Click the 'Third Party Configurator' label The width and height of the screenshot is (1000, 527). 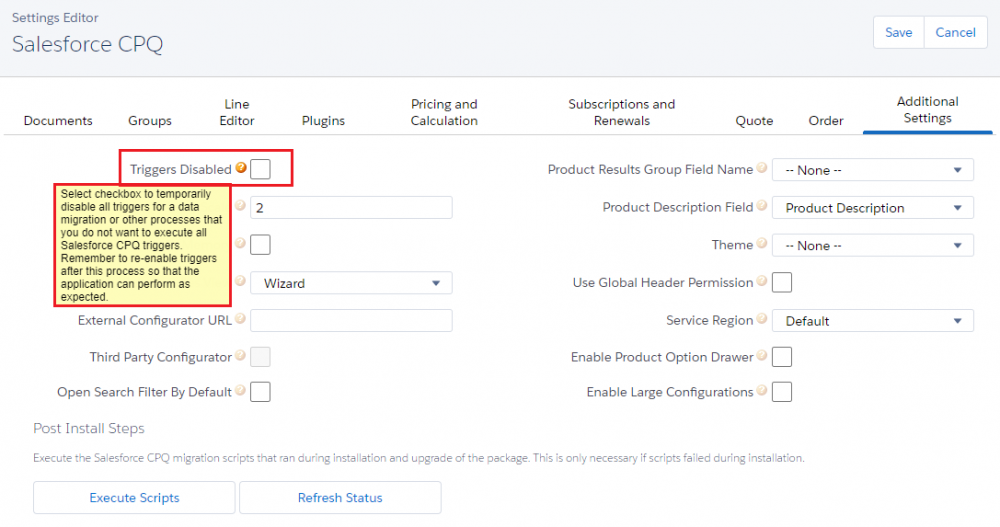[x=160, y=357]
